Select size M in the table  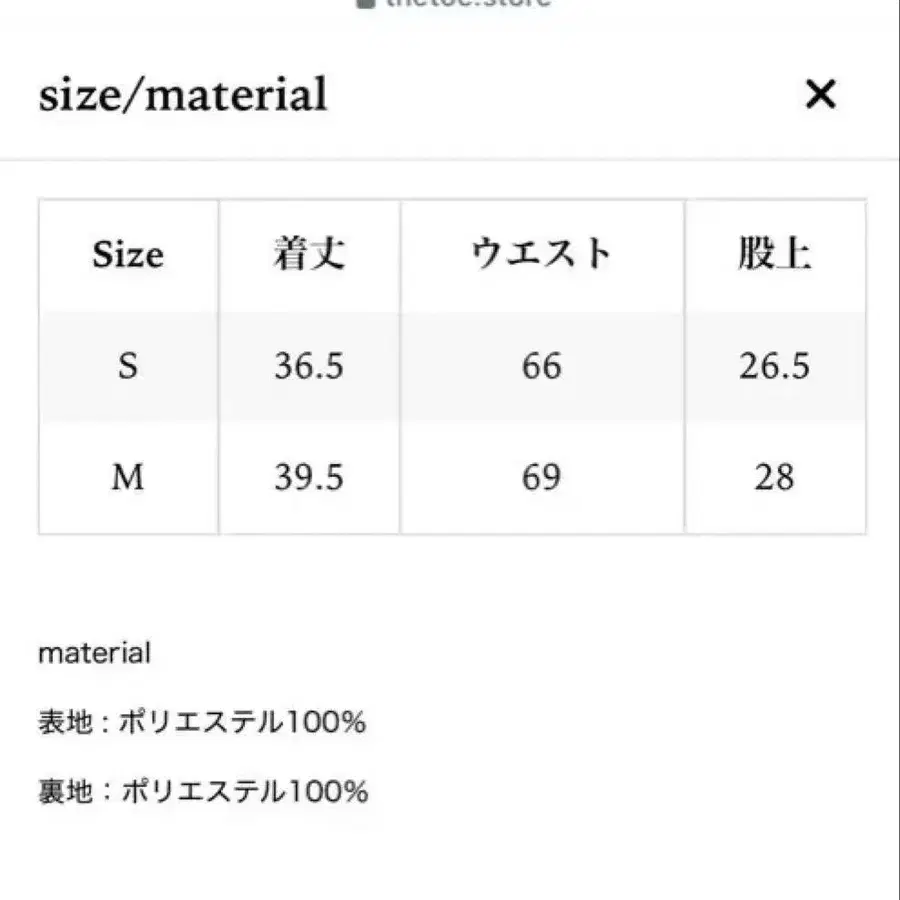click(x=128, y=477)
